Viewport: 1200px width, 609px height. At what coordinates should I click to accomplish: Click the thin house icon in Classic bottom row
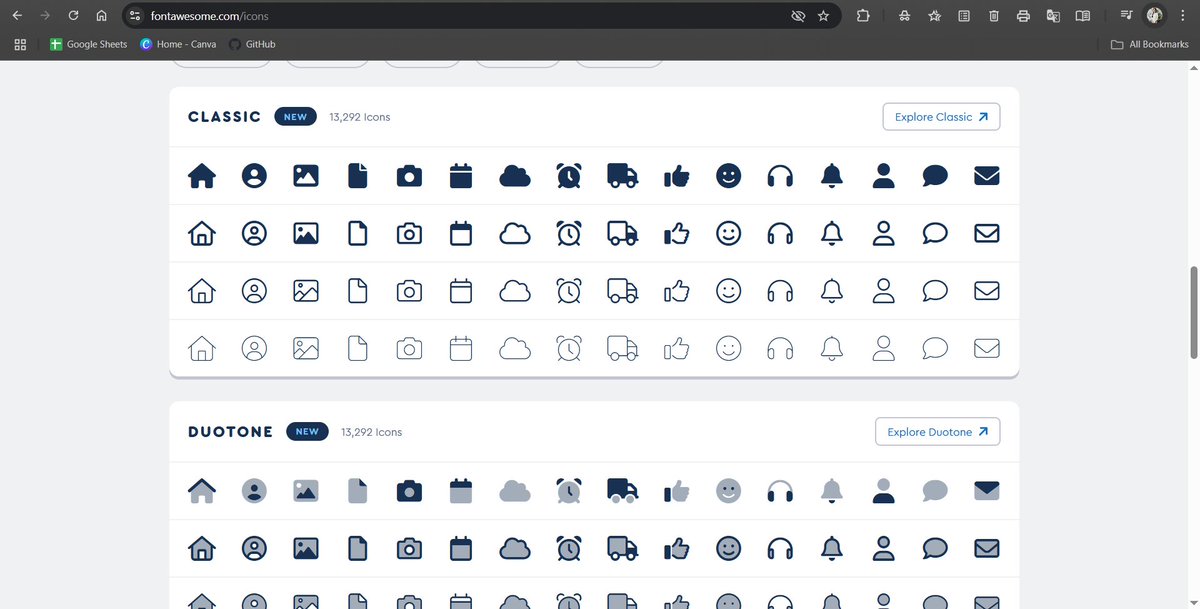pos(202,348)
